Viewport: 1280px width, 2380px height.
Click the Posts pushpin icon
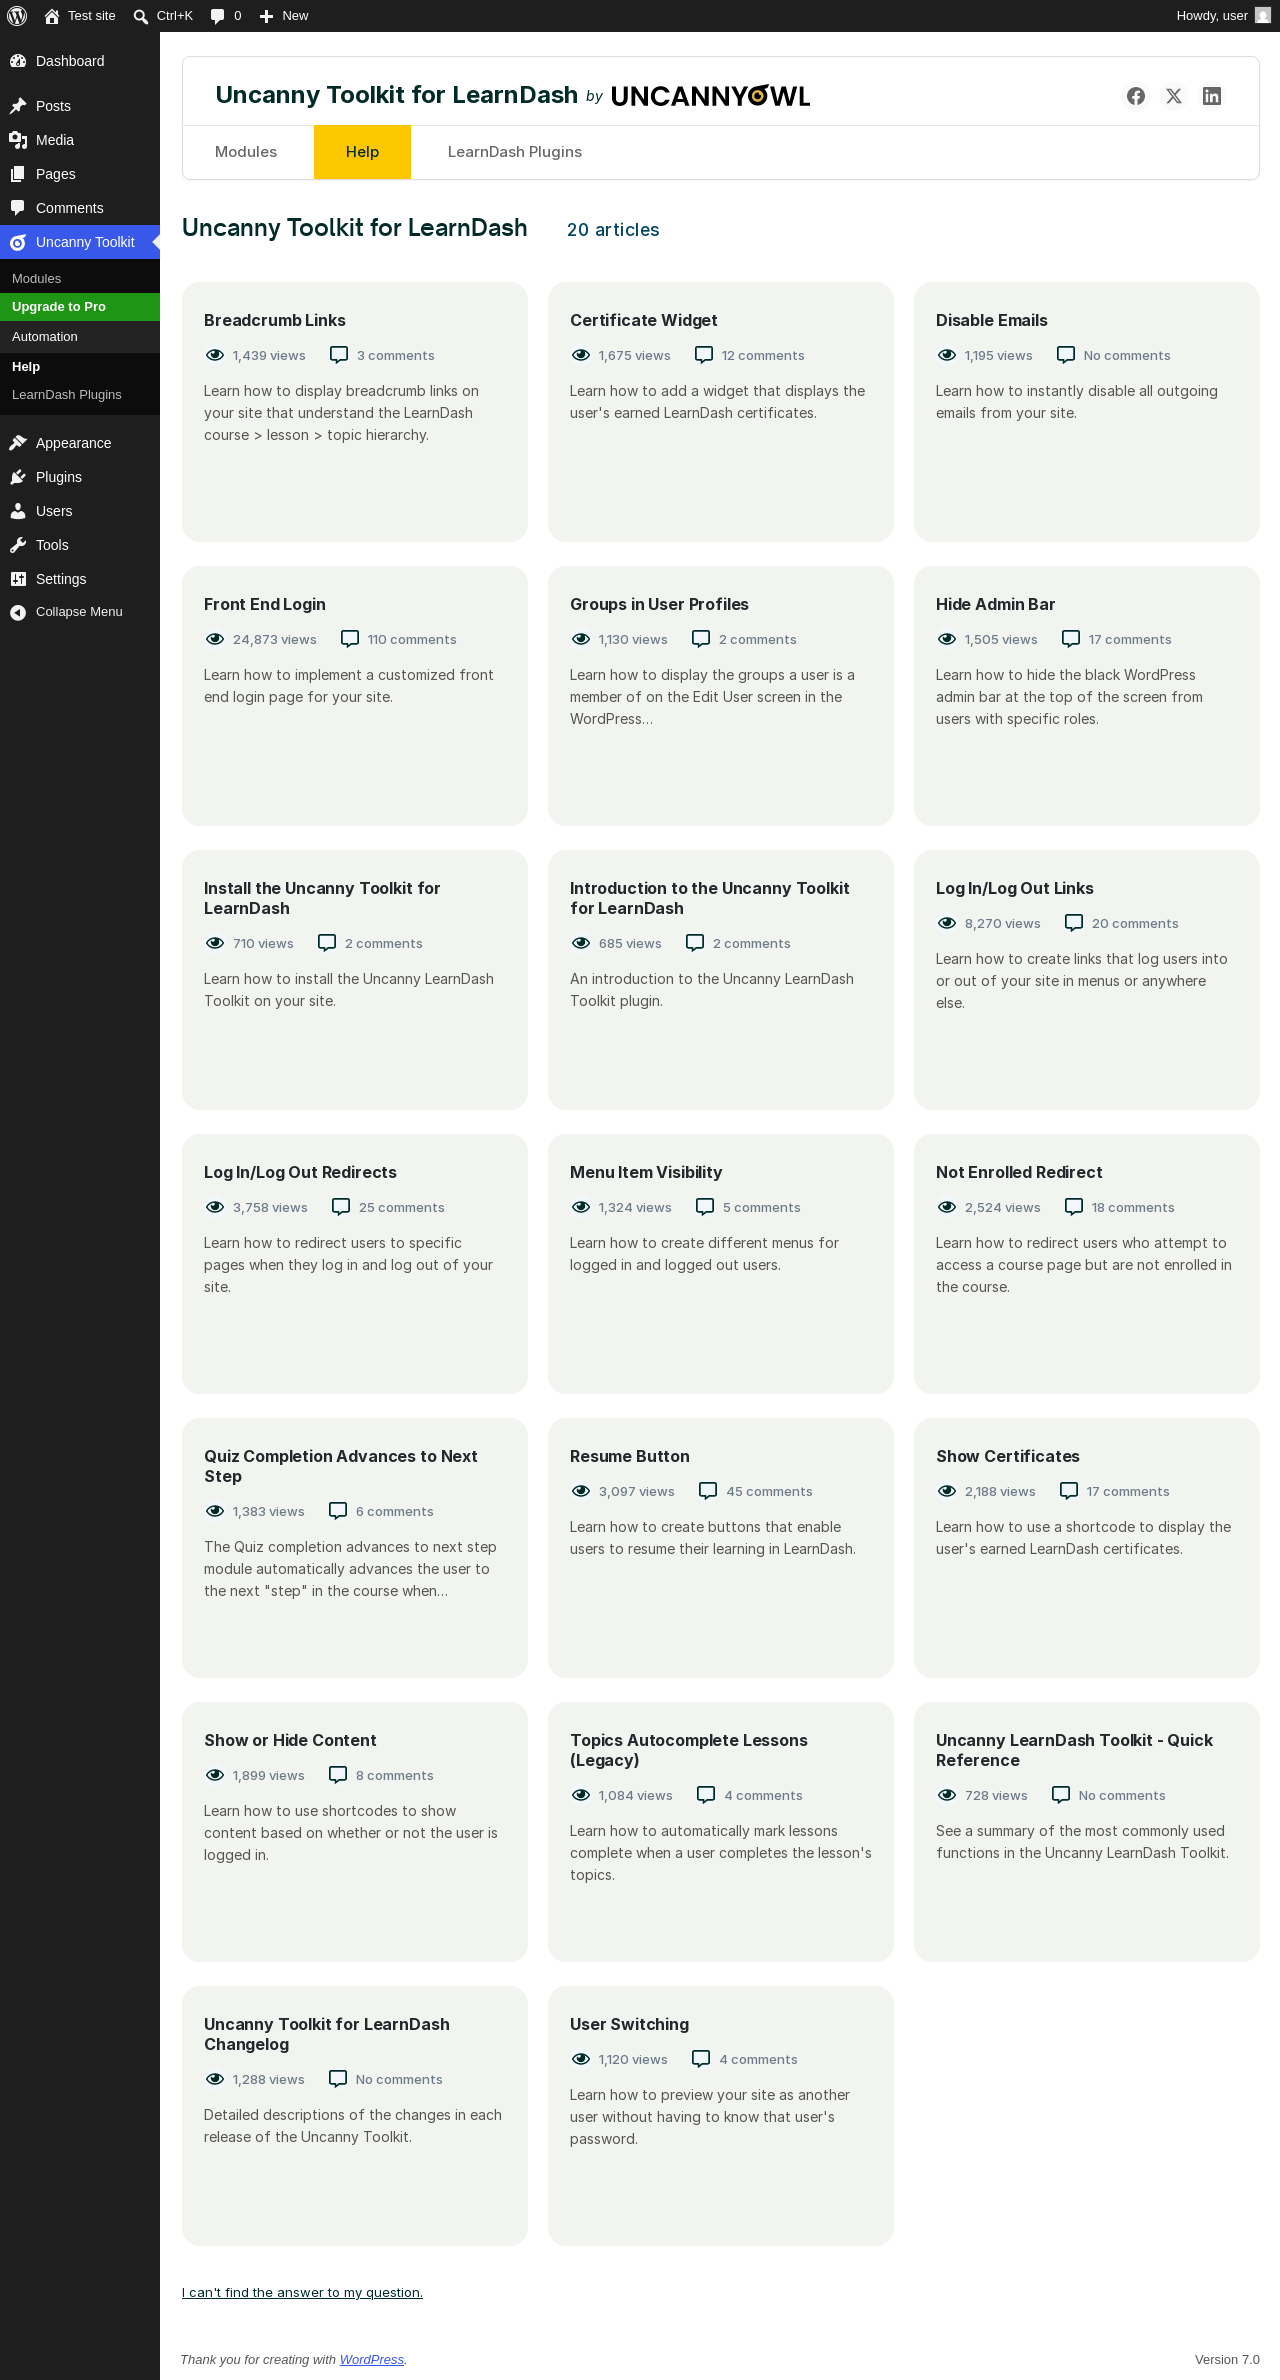coord(18,106)
